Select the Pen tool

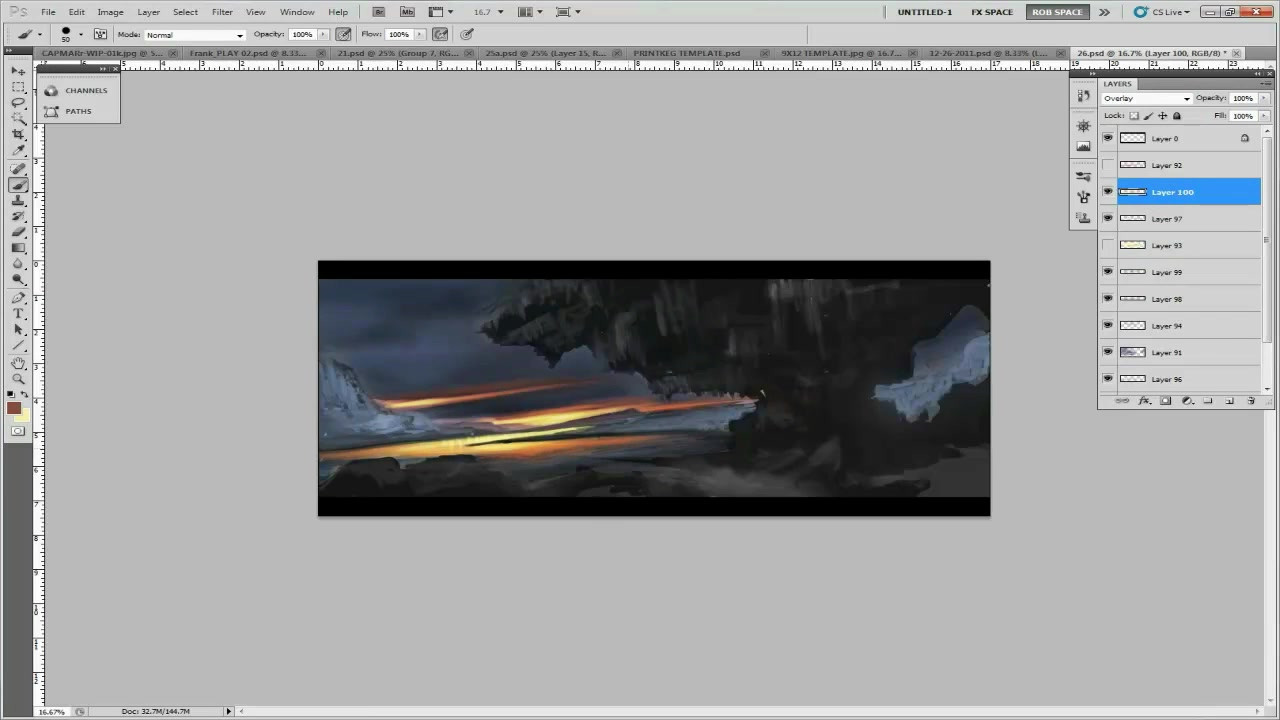tap(18, 298)
